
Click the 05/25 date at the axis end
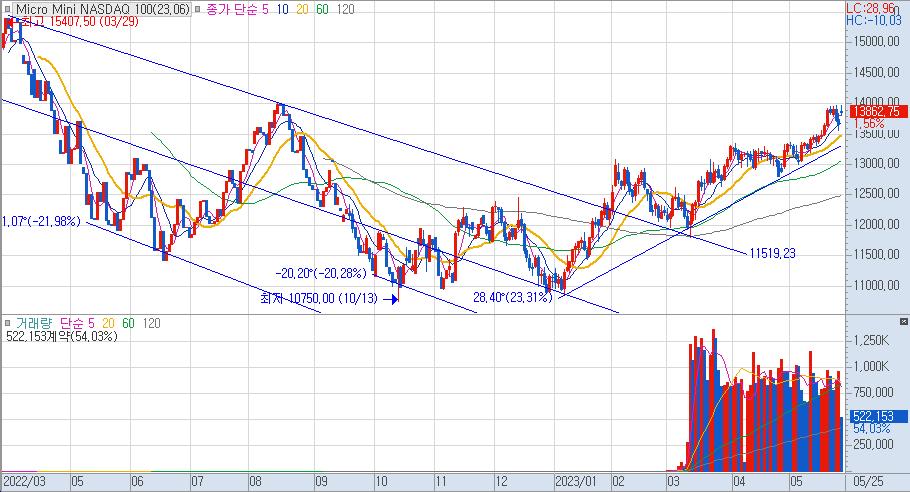869,482
